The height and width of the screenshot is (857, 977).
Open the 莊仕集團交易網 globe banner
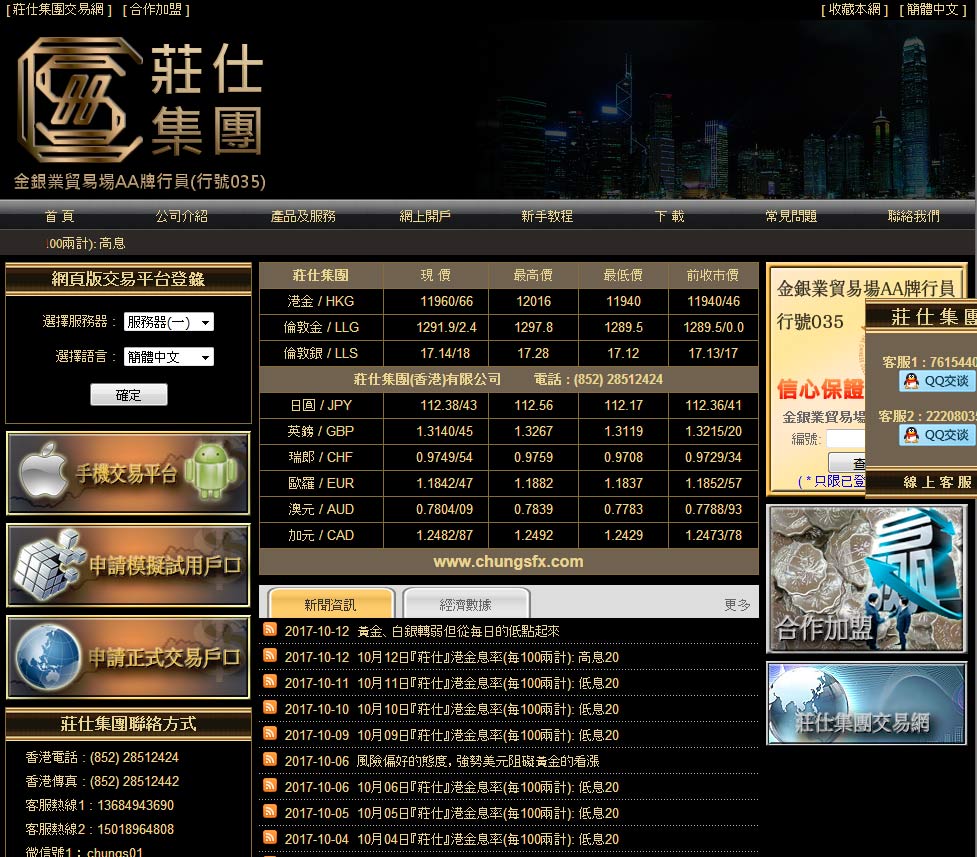pyautogui.click(x=866, y=703)
